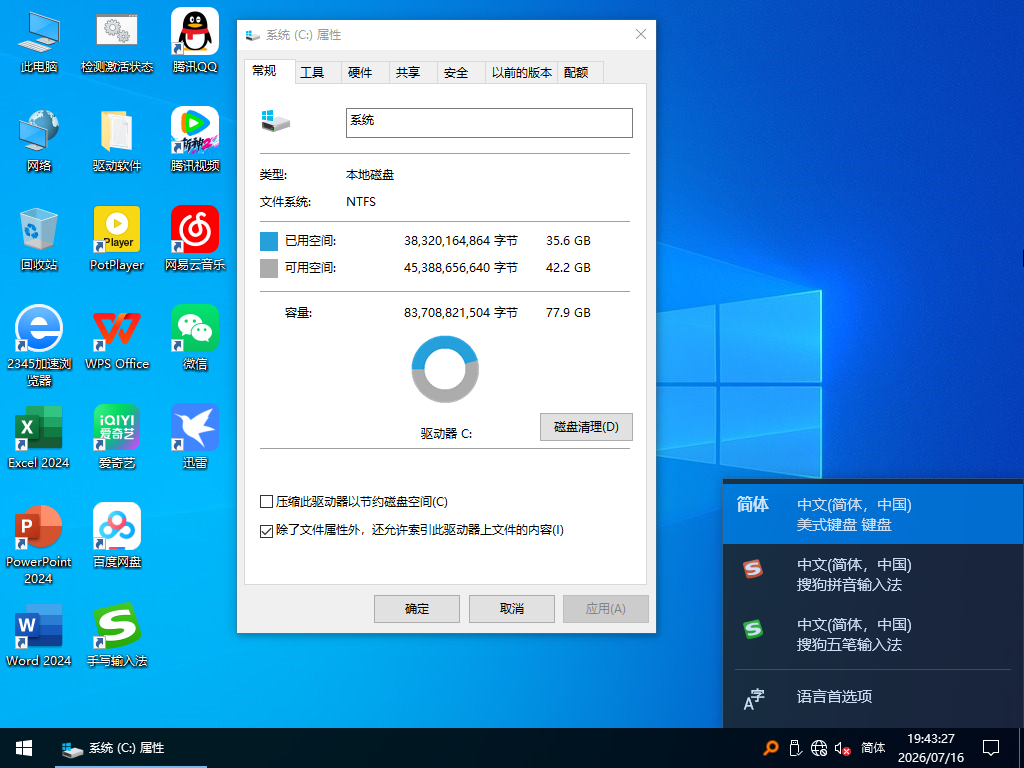1024x768 pixels.
Task: Select the 迅雷 desktop icon
Action: pos(195,436)
